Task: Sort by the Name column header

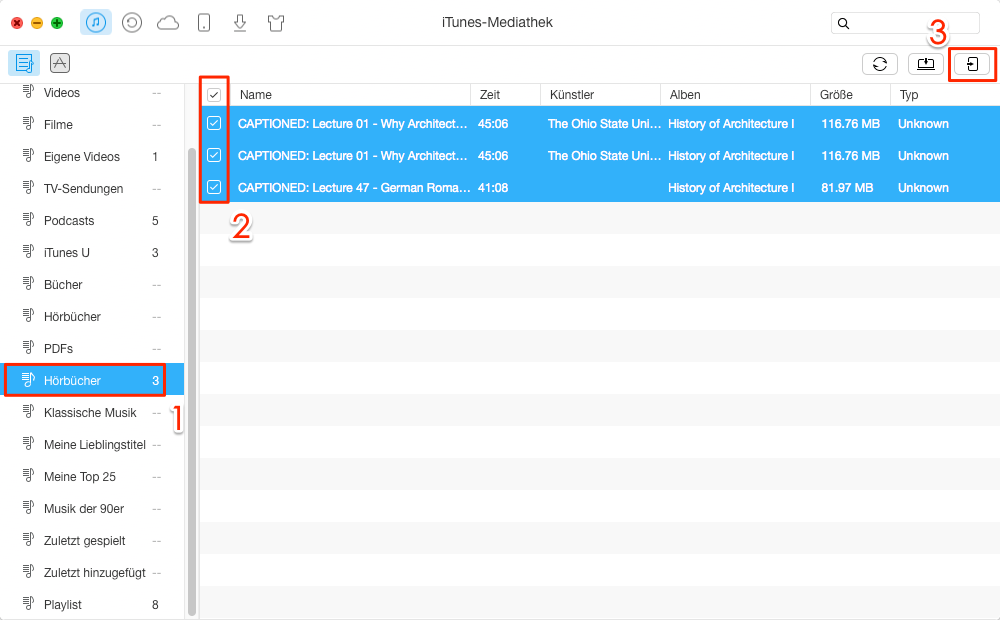Action: [349, 94]
